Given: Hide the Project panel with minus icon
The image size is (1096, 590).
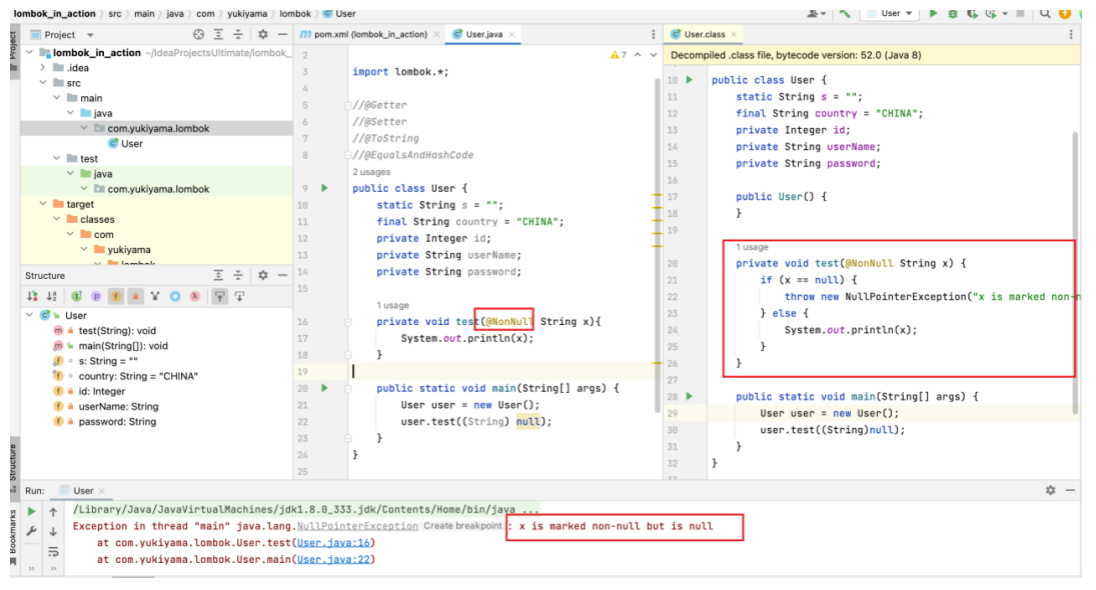Looking at the screenshot, I should 282,34.
